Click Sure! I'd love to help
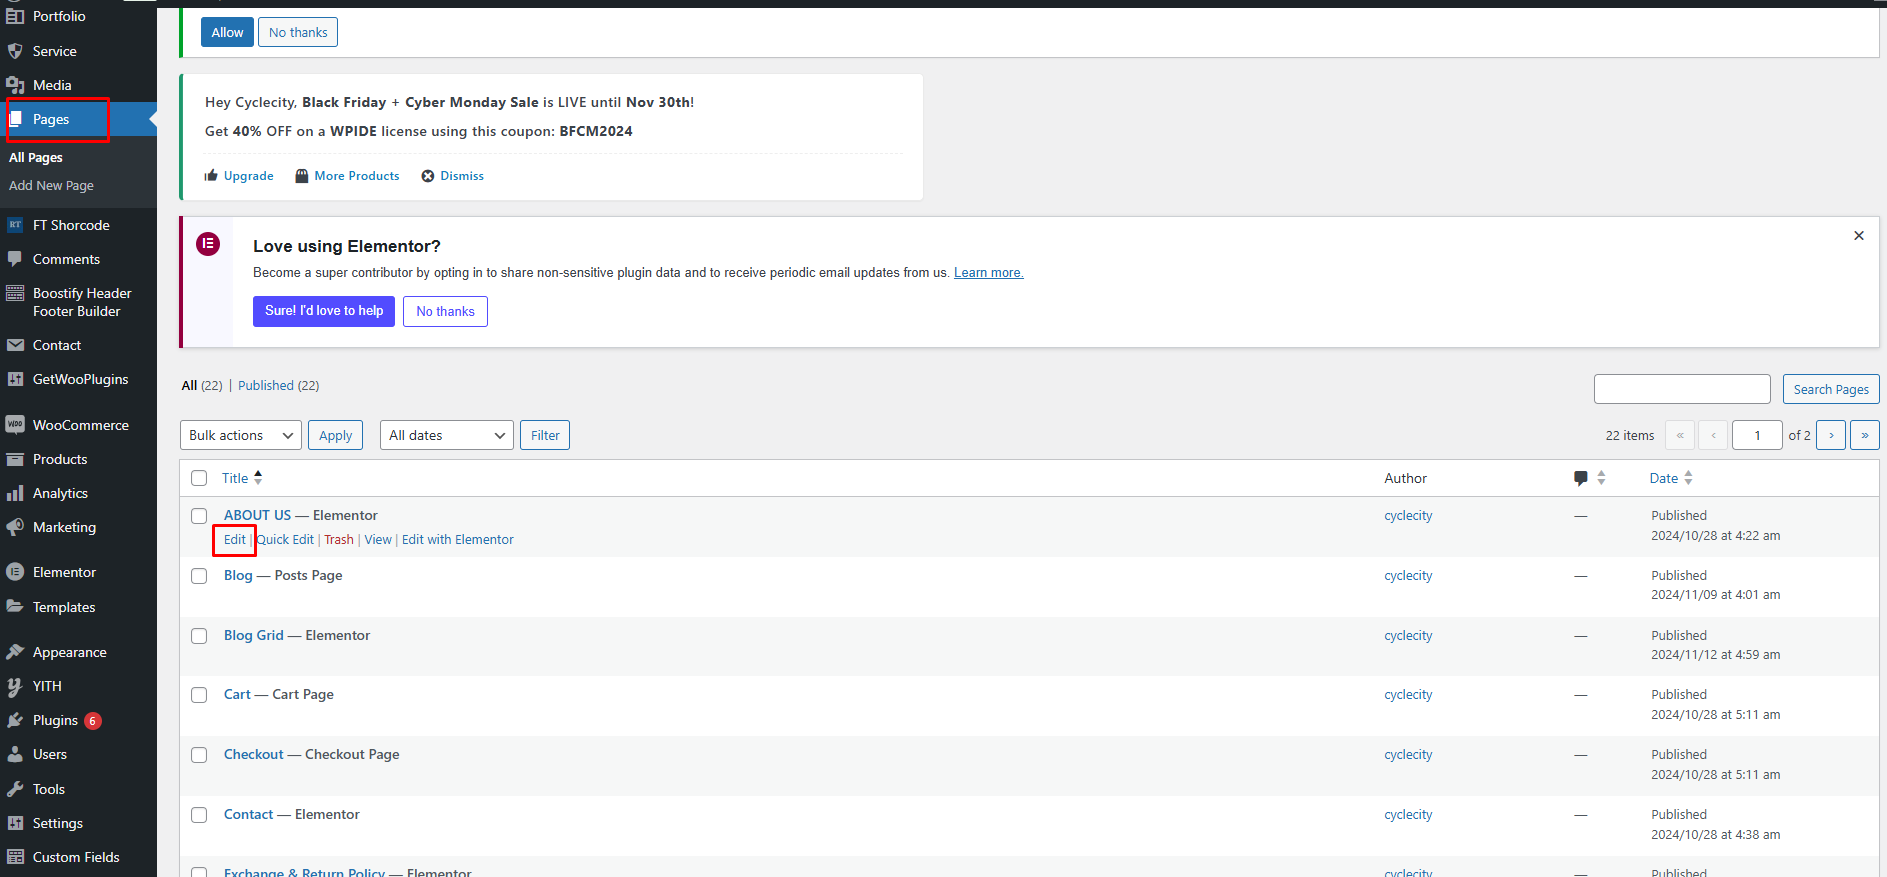 [324, 311]
